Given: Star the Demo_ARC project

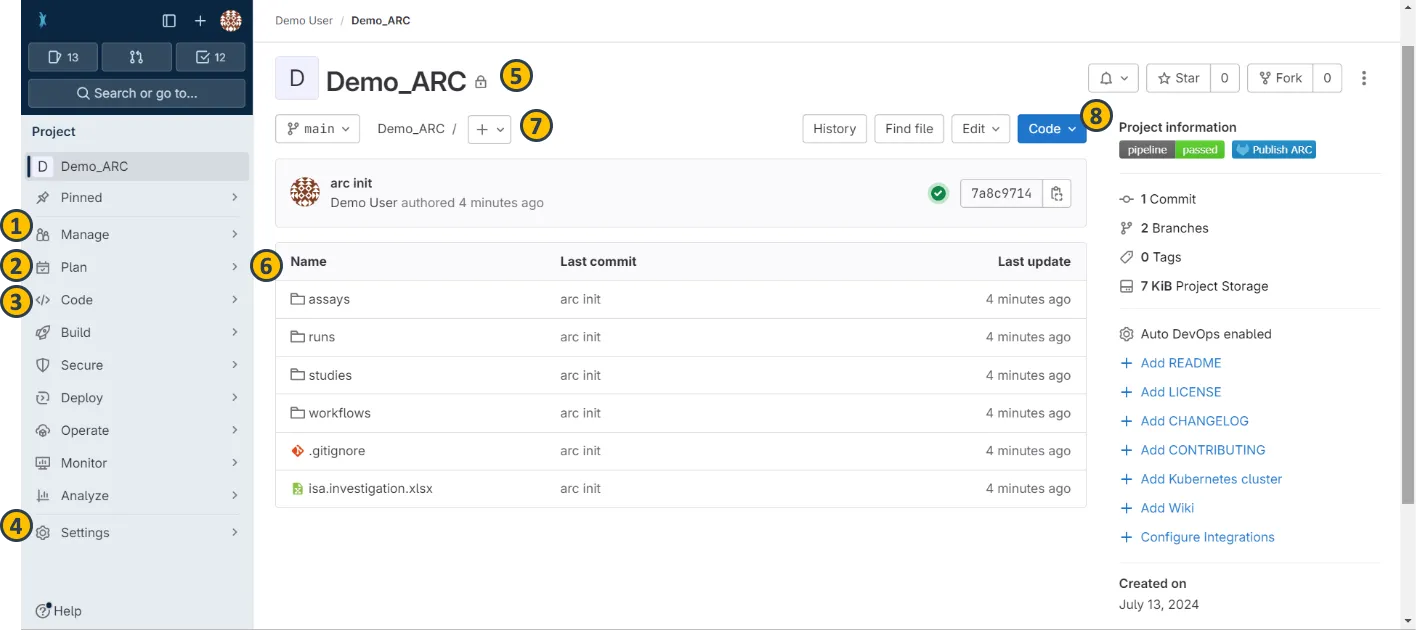Looking at the screenshot, I should click(1178, 78).
